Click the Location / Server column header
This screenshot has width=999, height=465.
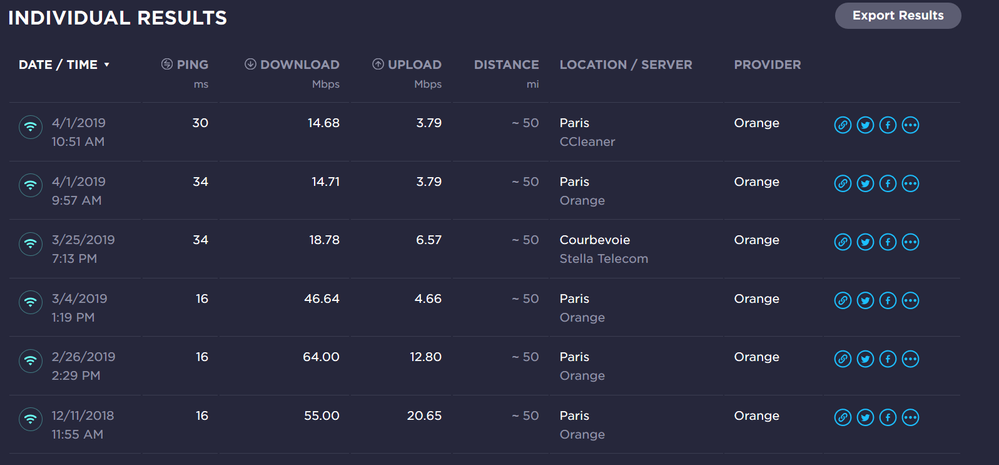626,65
